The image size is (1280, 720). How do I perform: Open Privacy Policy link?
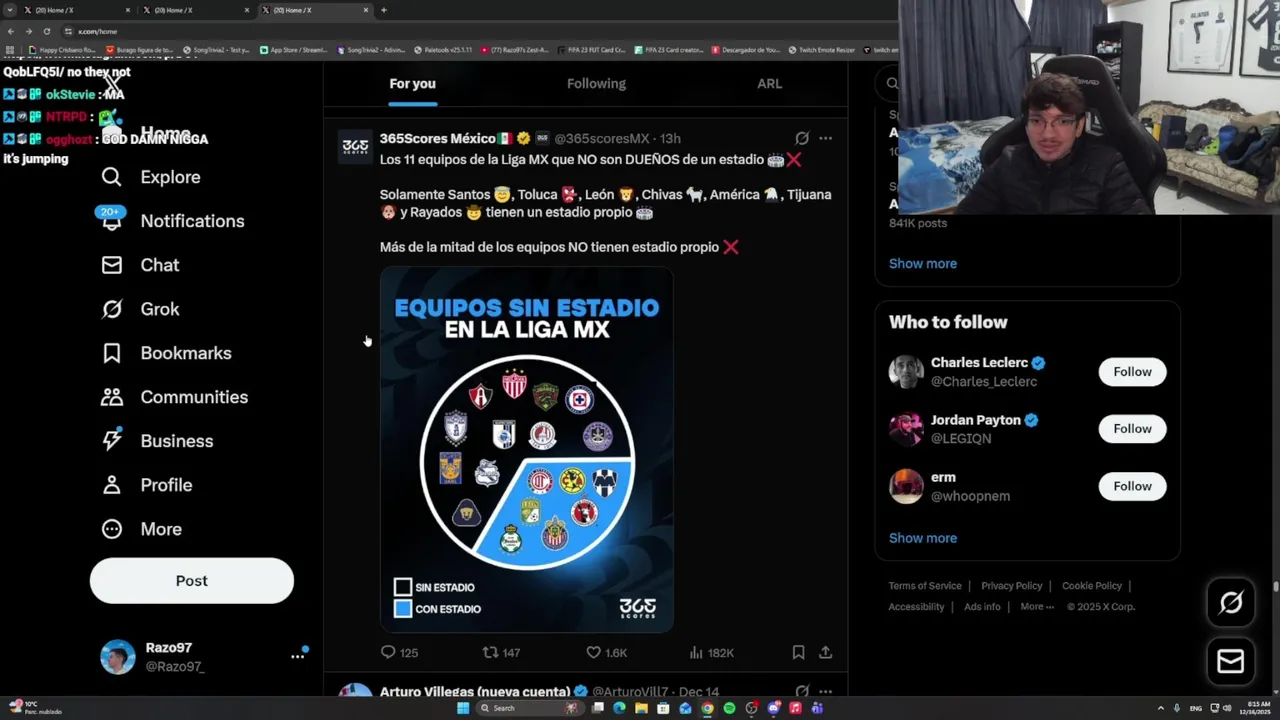pyautogui.click(x=1011, y=586)
